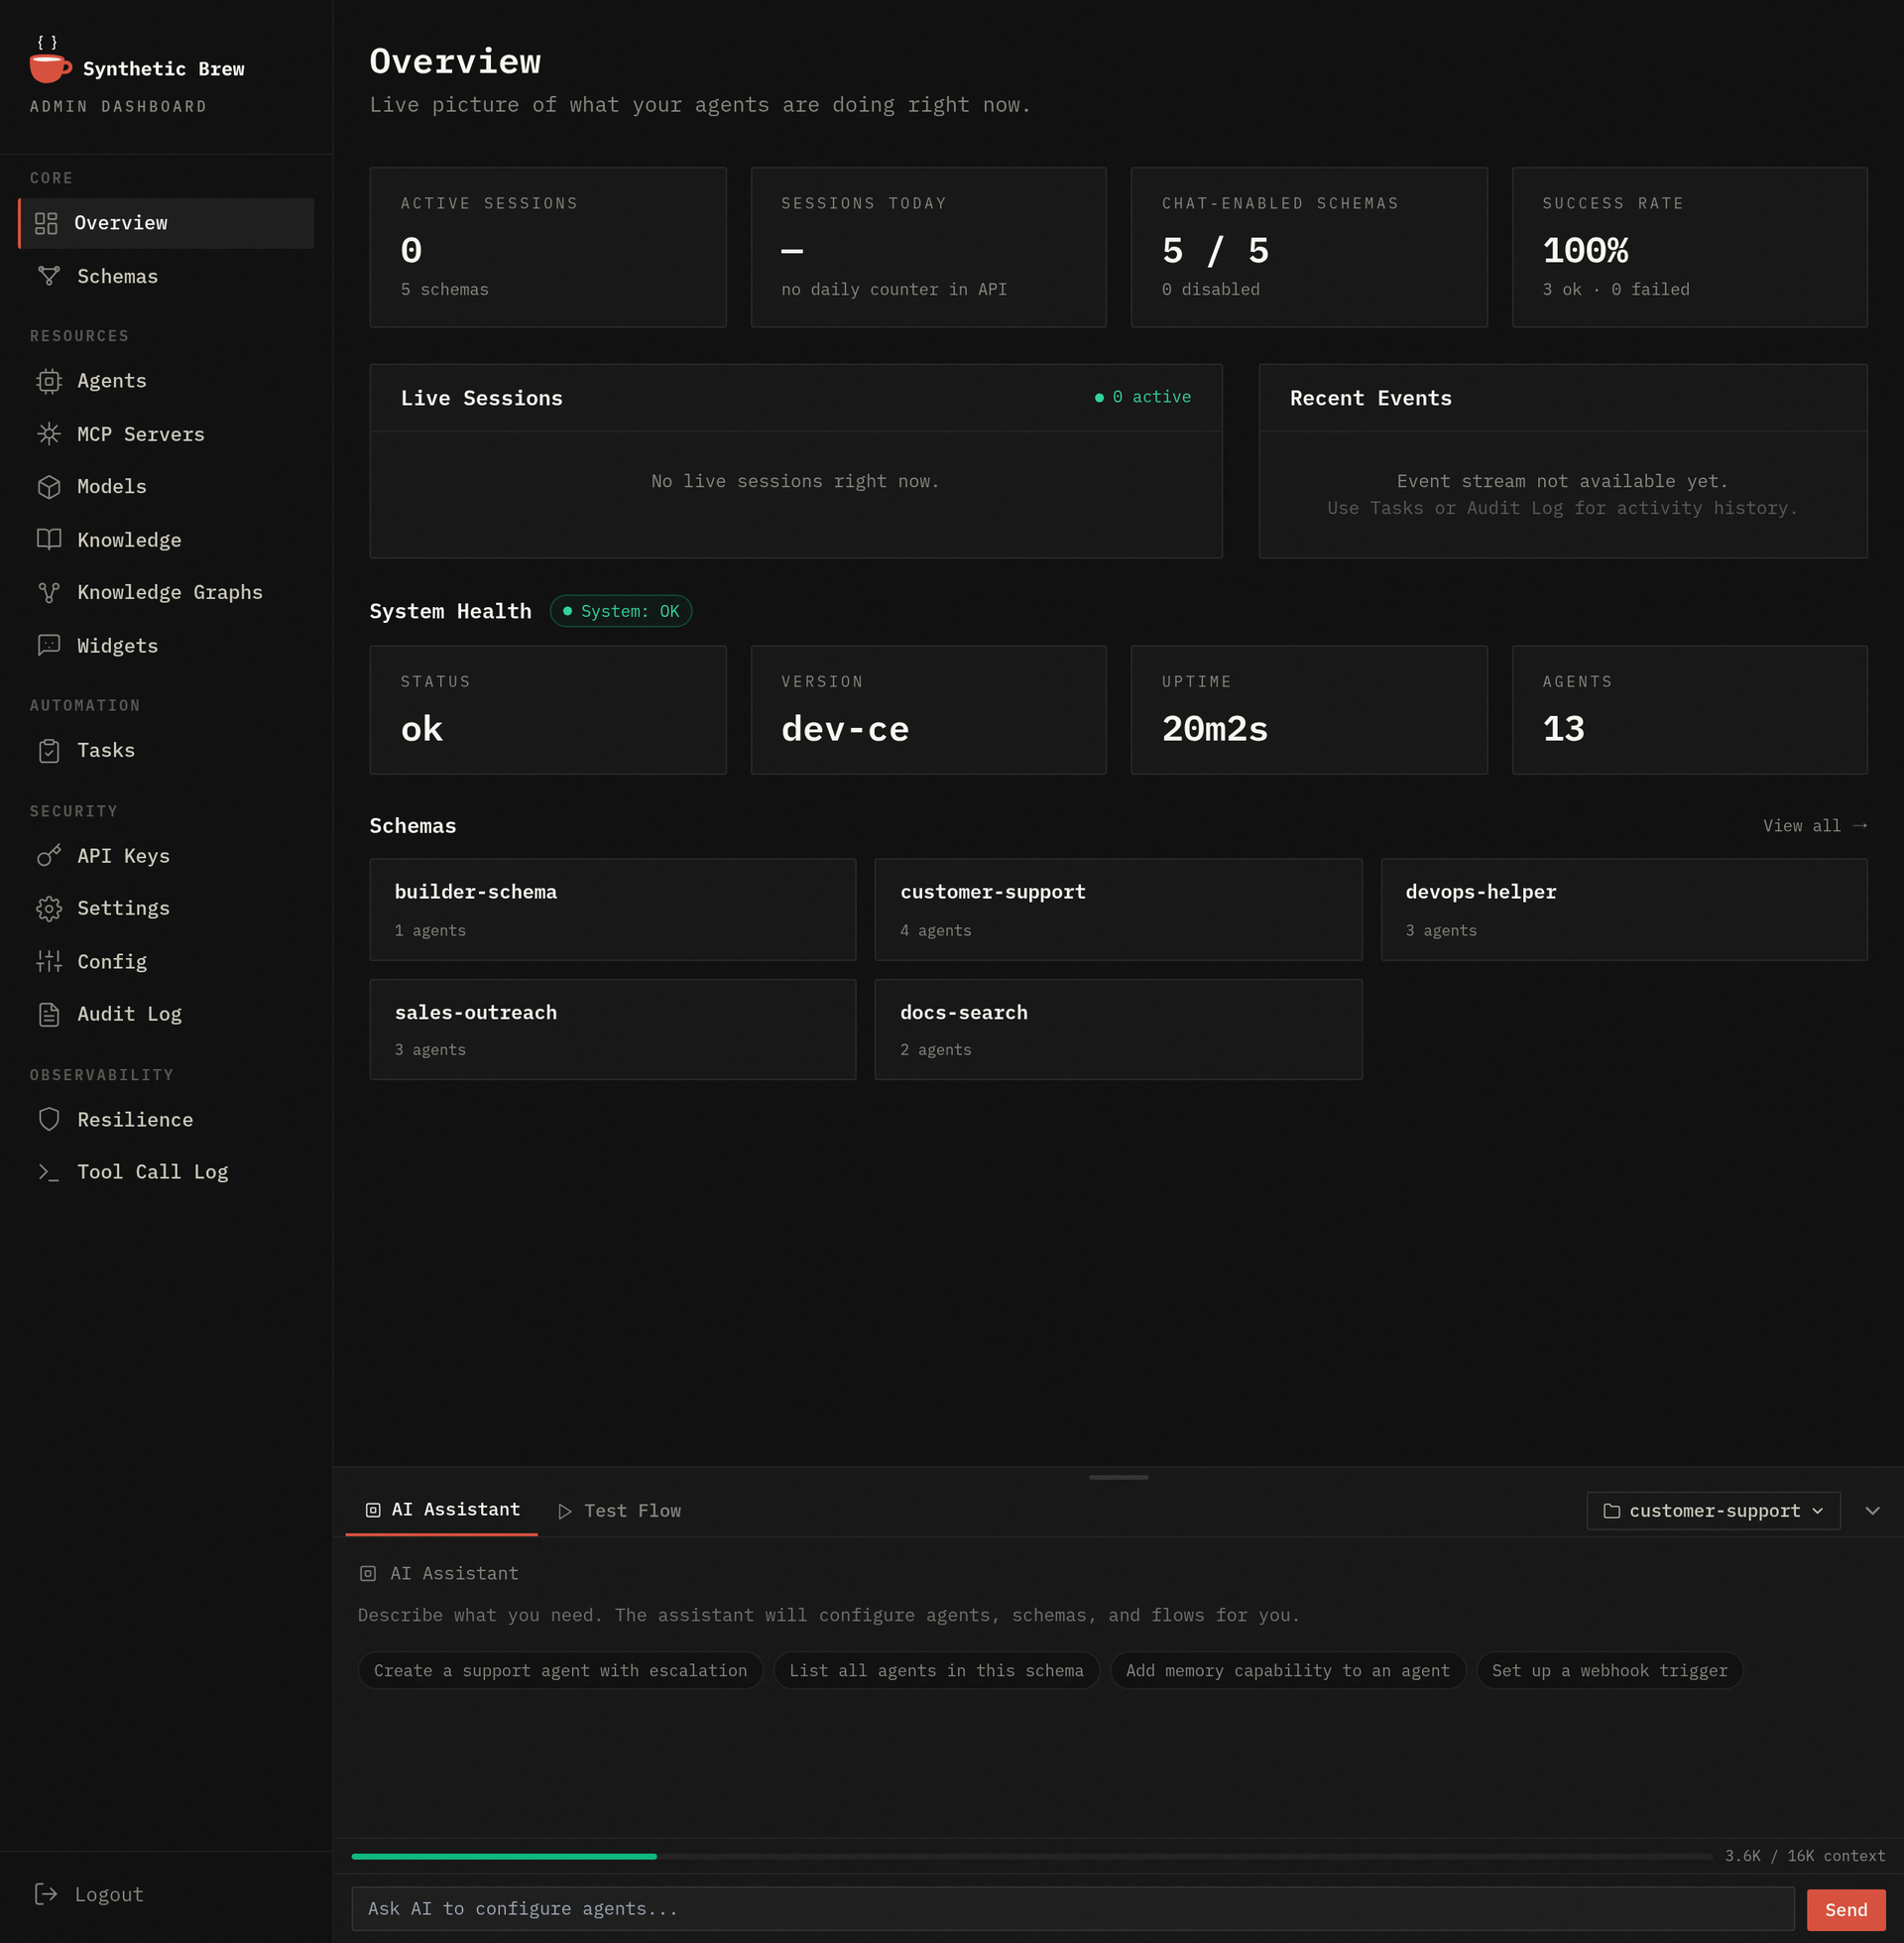
Task: Choose 'Set up a webhook trigger' suggestion
Action: coord(1610,1671)
